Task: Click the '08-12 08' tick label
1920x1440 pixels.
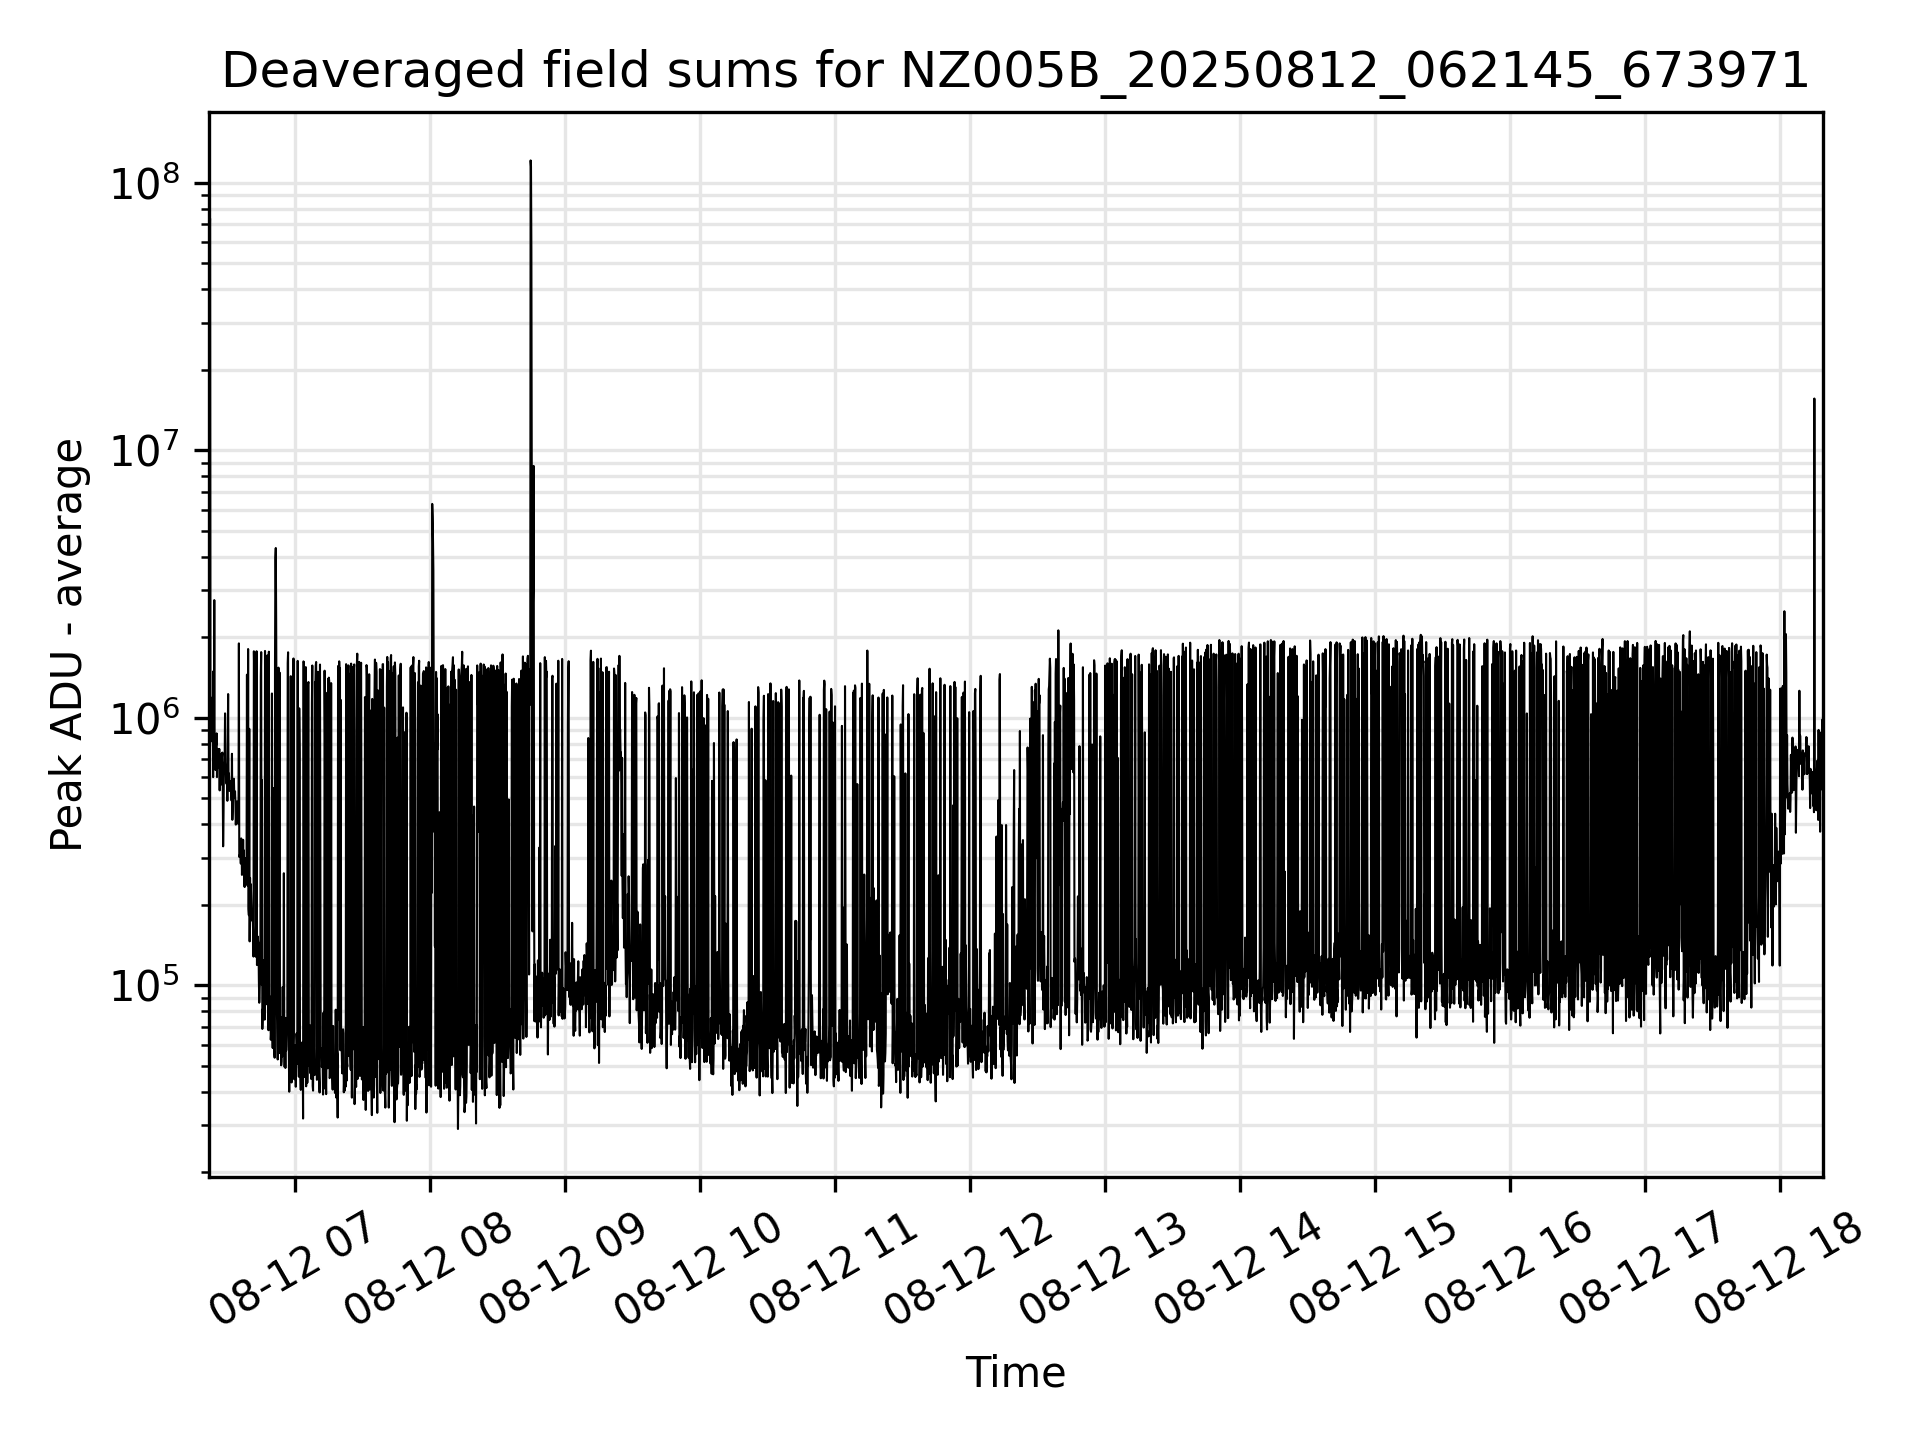Action: (x=427, y=1267)
